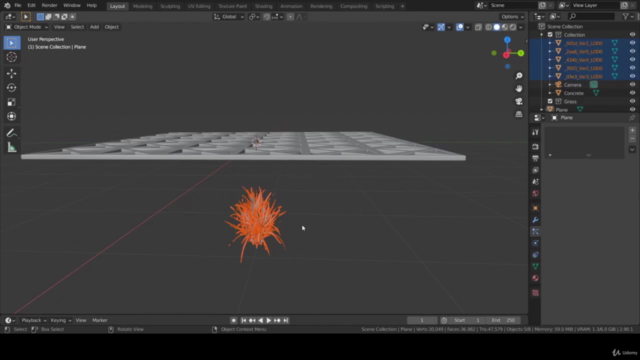This screenshot has height=360, width=640.
Task: Add particle system slot with plus button
Action: coord(632,131)
